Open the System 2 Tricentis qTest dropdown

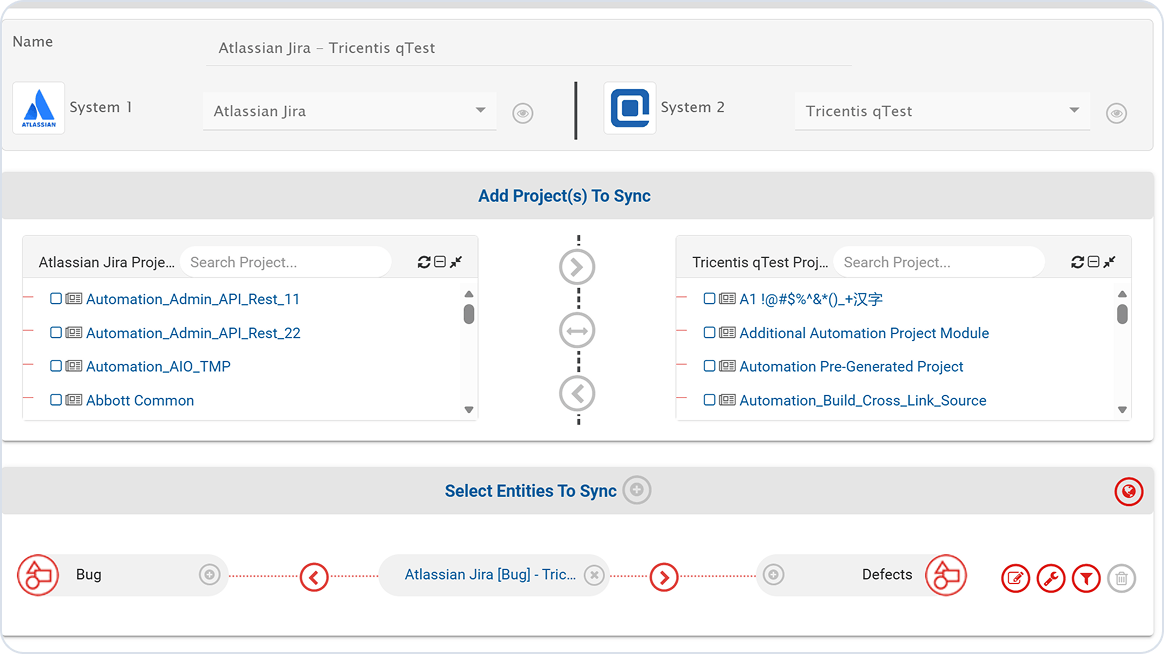(942, 111)
